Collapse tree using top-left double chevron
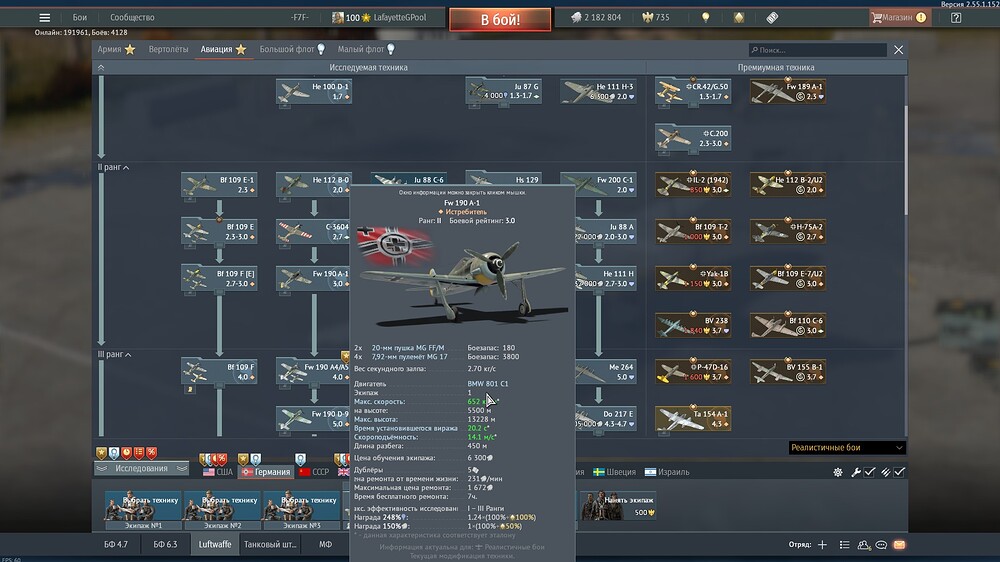1000x562 pixels. pos(101,67)
